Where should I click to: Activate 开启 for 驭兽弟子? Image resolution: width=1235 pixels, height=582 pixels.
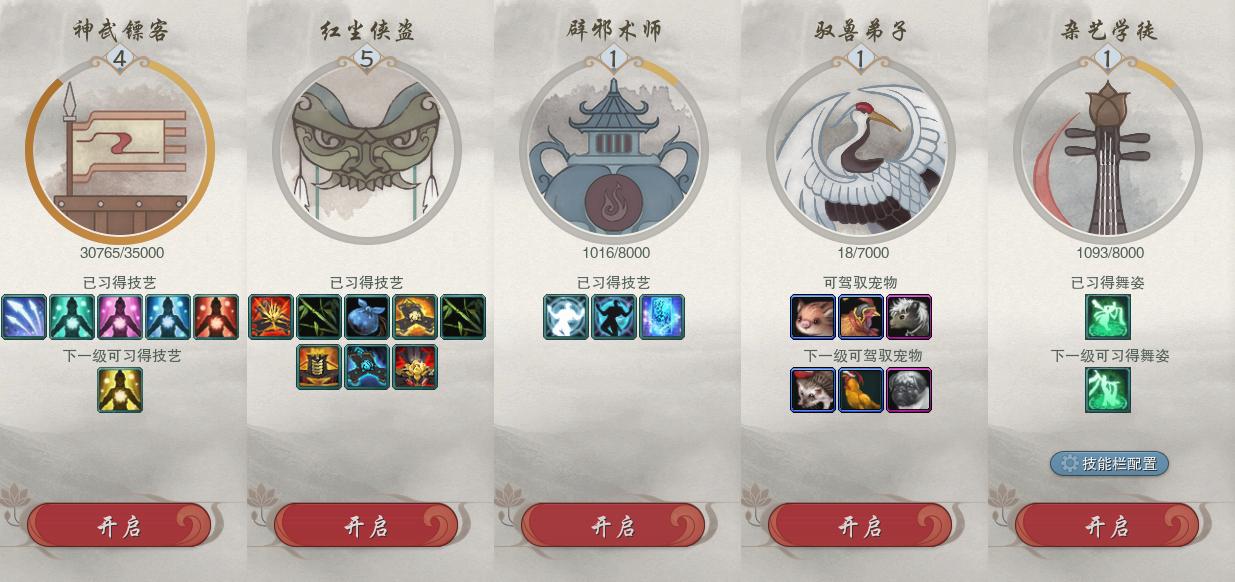point(860,526)
